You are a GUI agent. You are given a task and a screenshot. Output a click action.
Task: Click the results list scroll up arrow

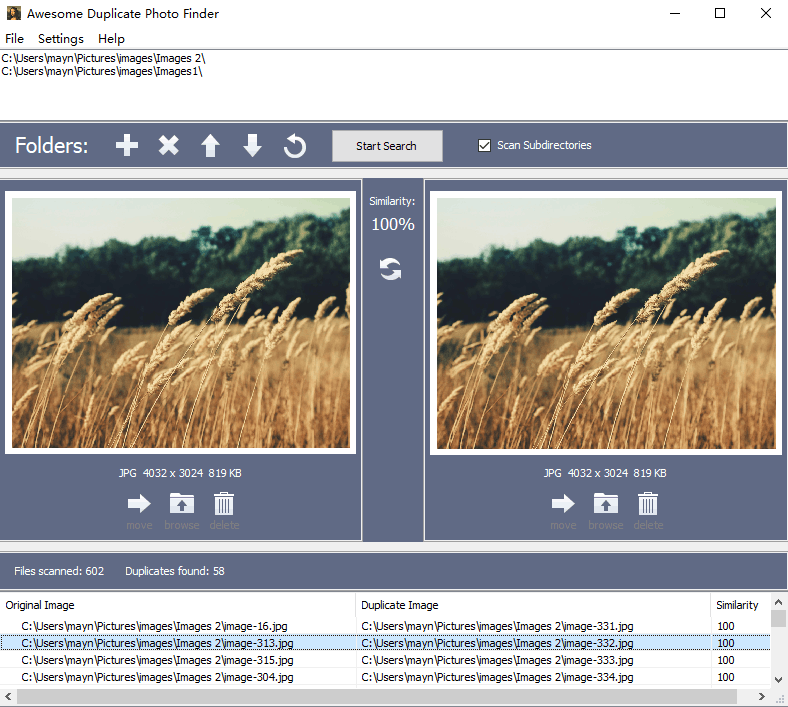click(778, 601)
